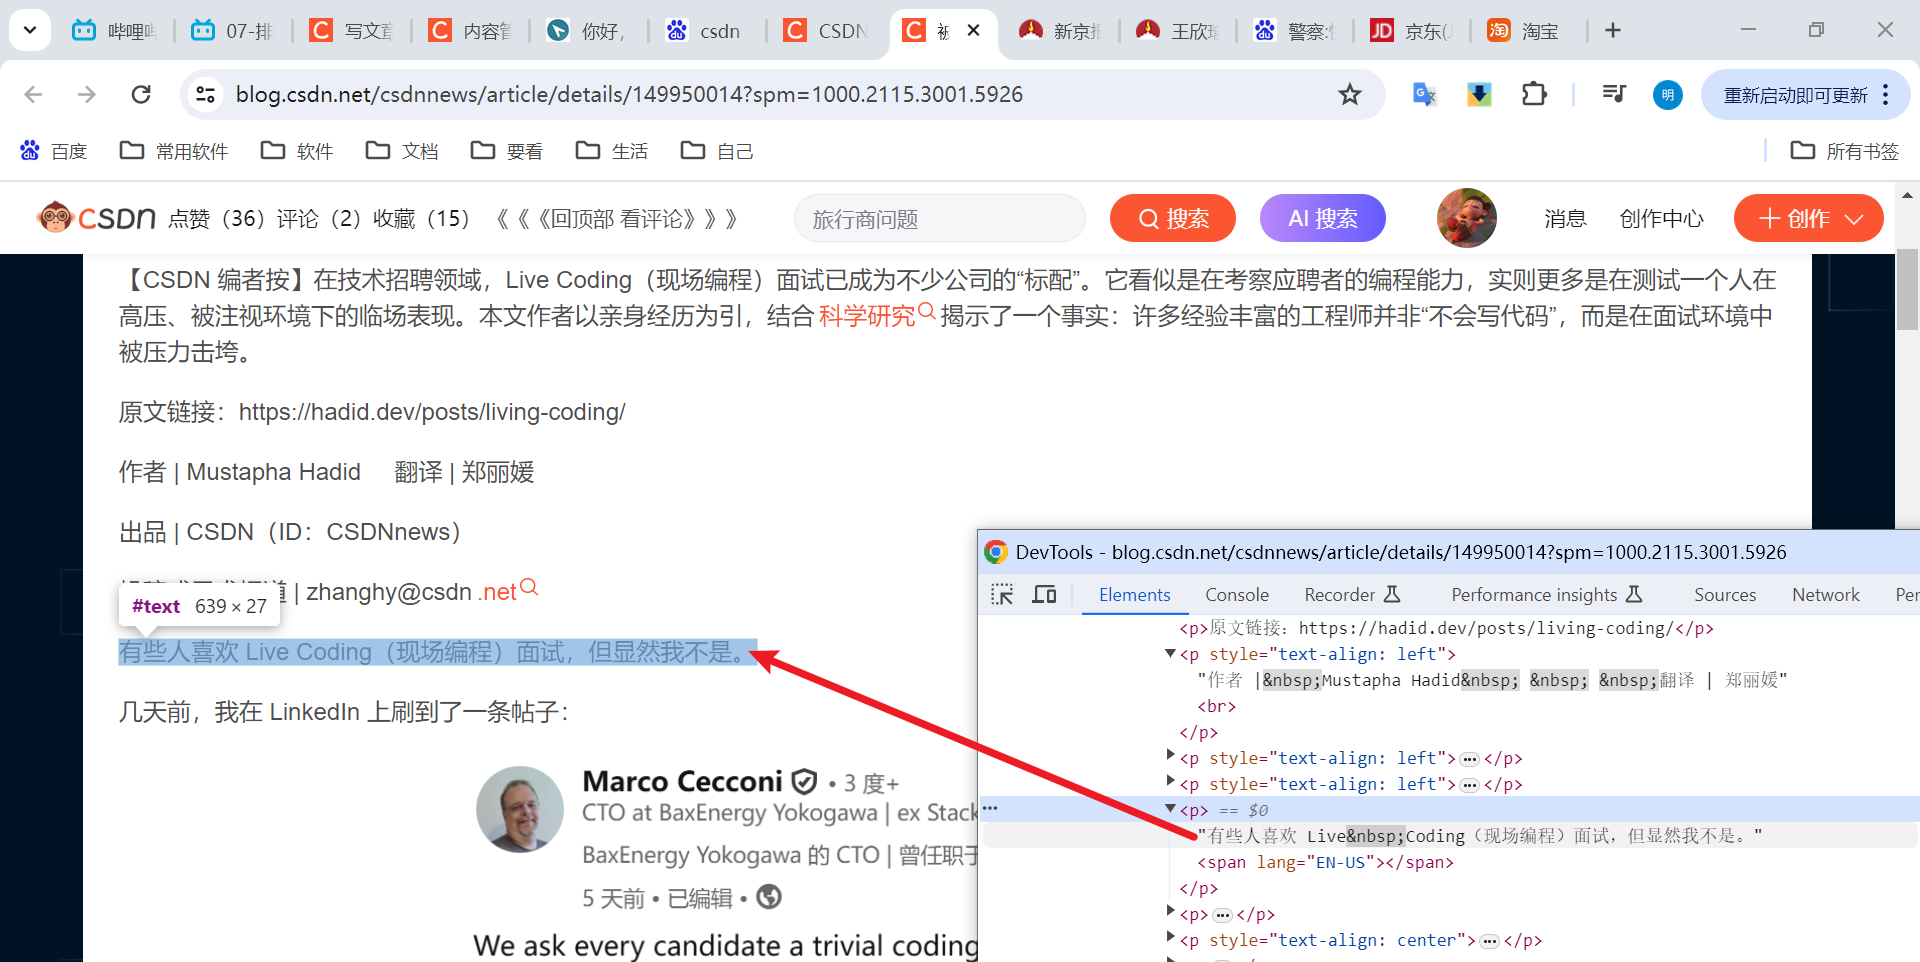Click the Chrome icon in DevTools title
1920x962 pixels.
[996, 552]
